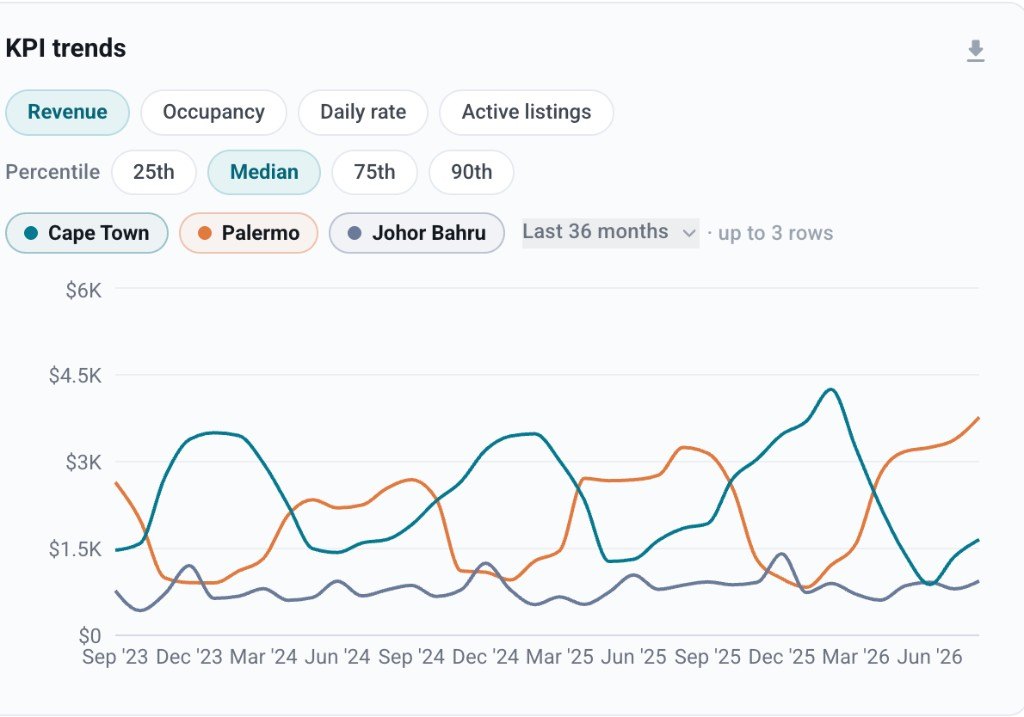Toggle Johor Bahru series visibility
The height and width of the screenshot is (717, 1024).
(417, 233)
